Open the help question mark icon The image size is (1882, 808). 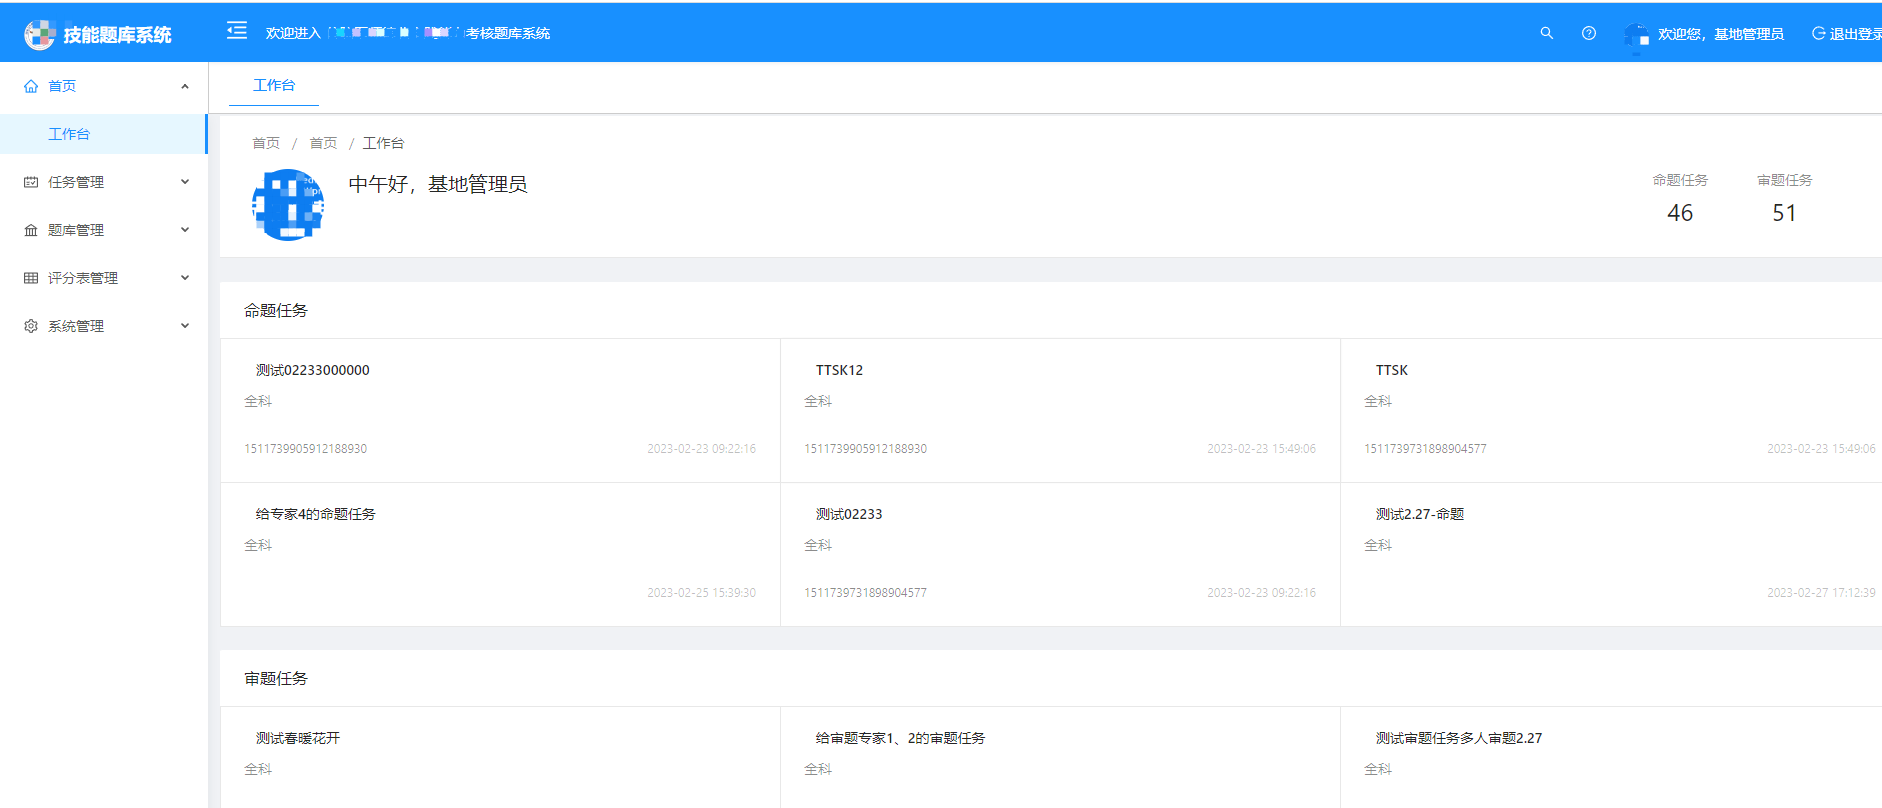pos(1589,33)
